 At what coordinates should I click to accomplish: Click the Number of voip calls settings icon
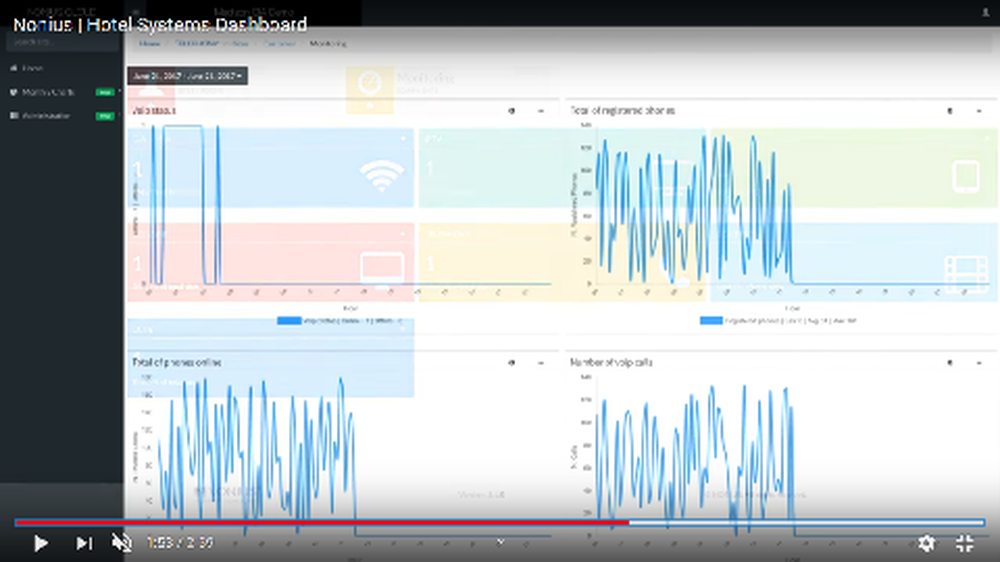[x=950, y=363]
